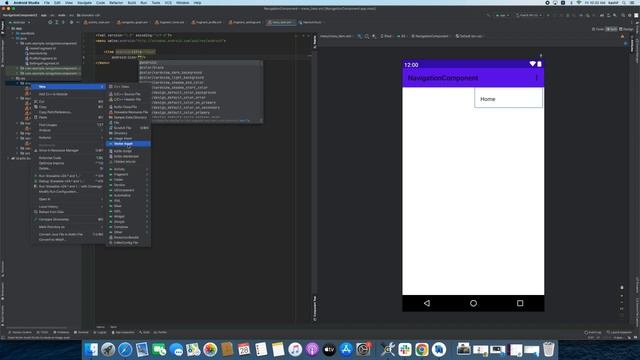Click the Sample Data Directory folder icon
640x360 pixels.
(111, 117)
